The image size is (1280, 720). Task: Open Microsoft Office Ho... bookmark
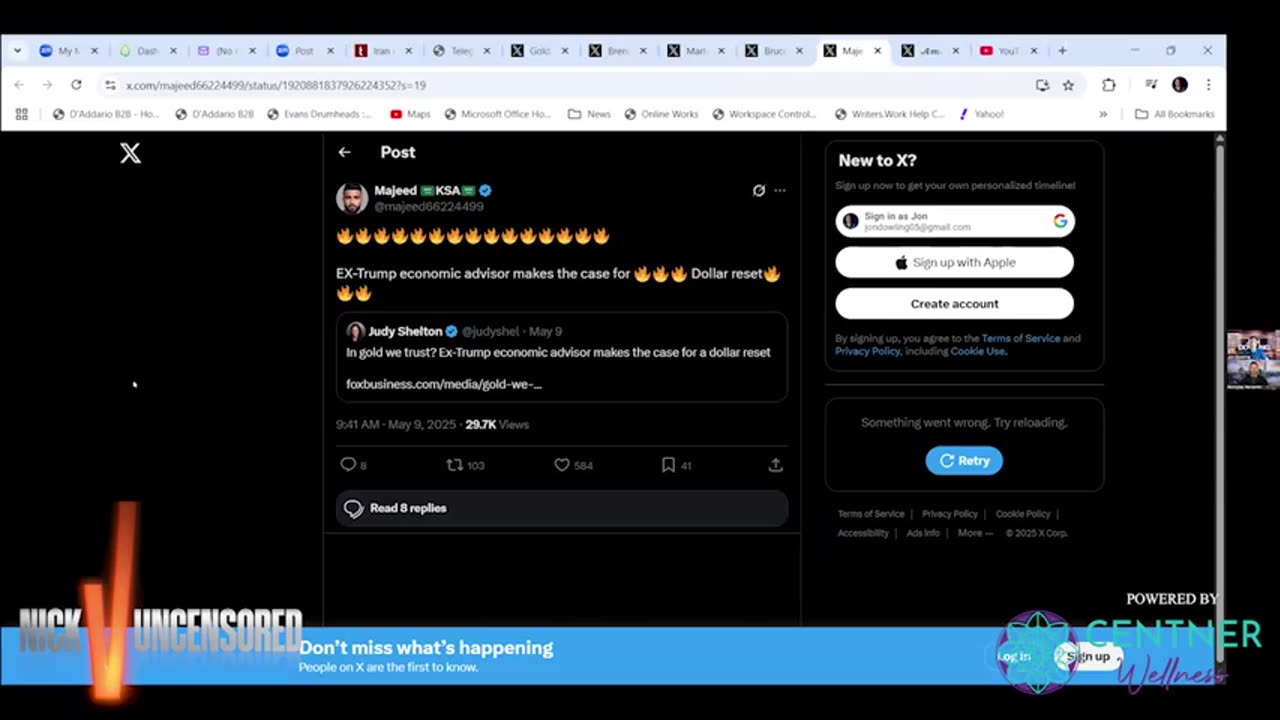[x=497, y=114]
